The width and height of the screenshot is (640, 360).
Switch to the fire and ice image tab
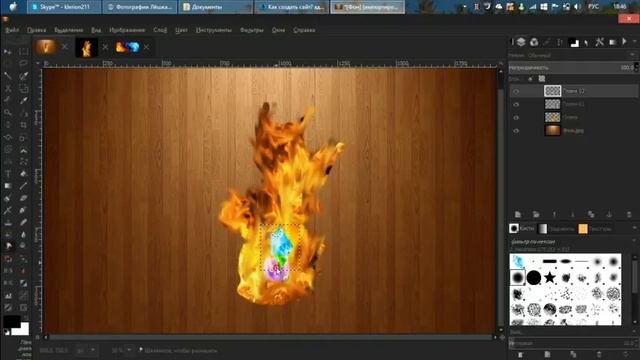127,47
